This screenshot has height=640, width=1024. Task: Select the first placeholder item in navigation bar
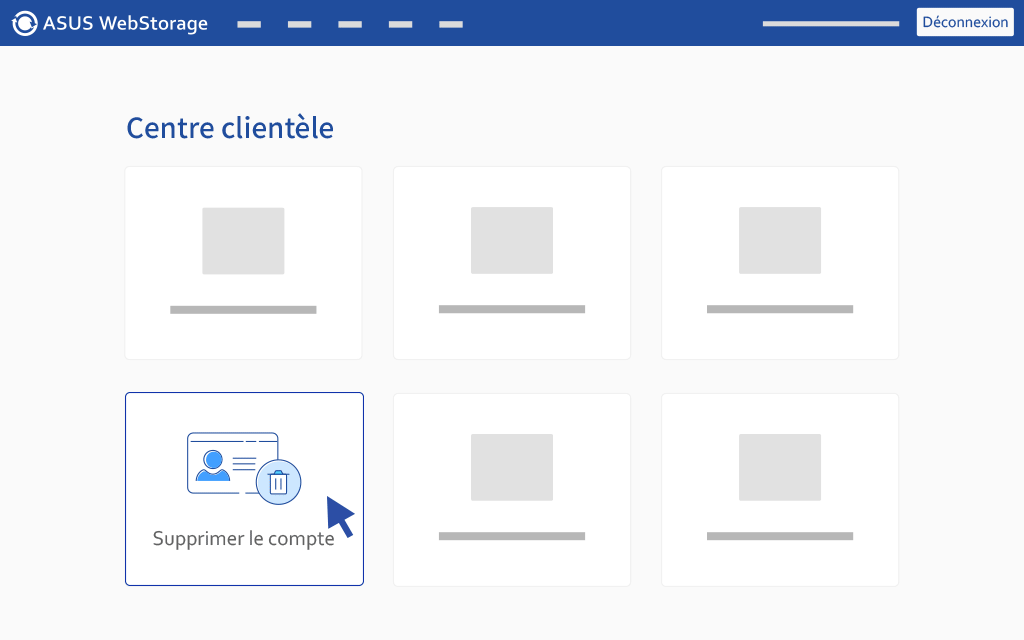(249, 24)
